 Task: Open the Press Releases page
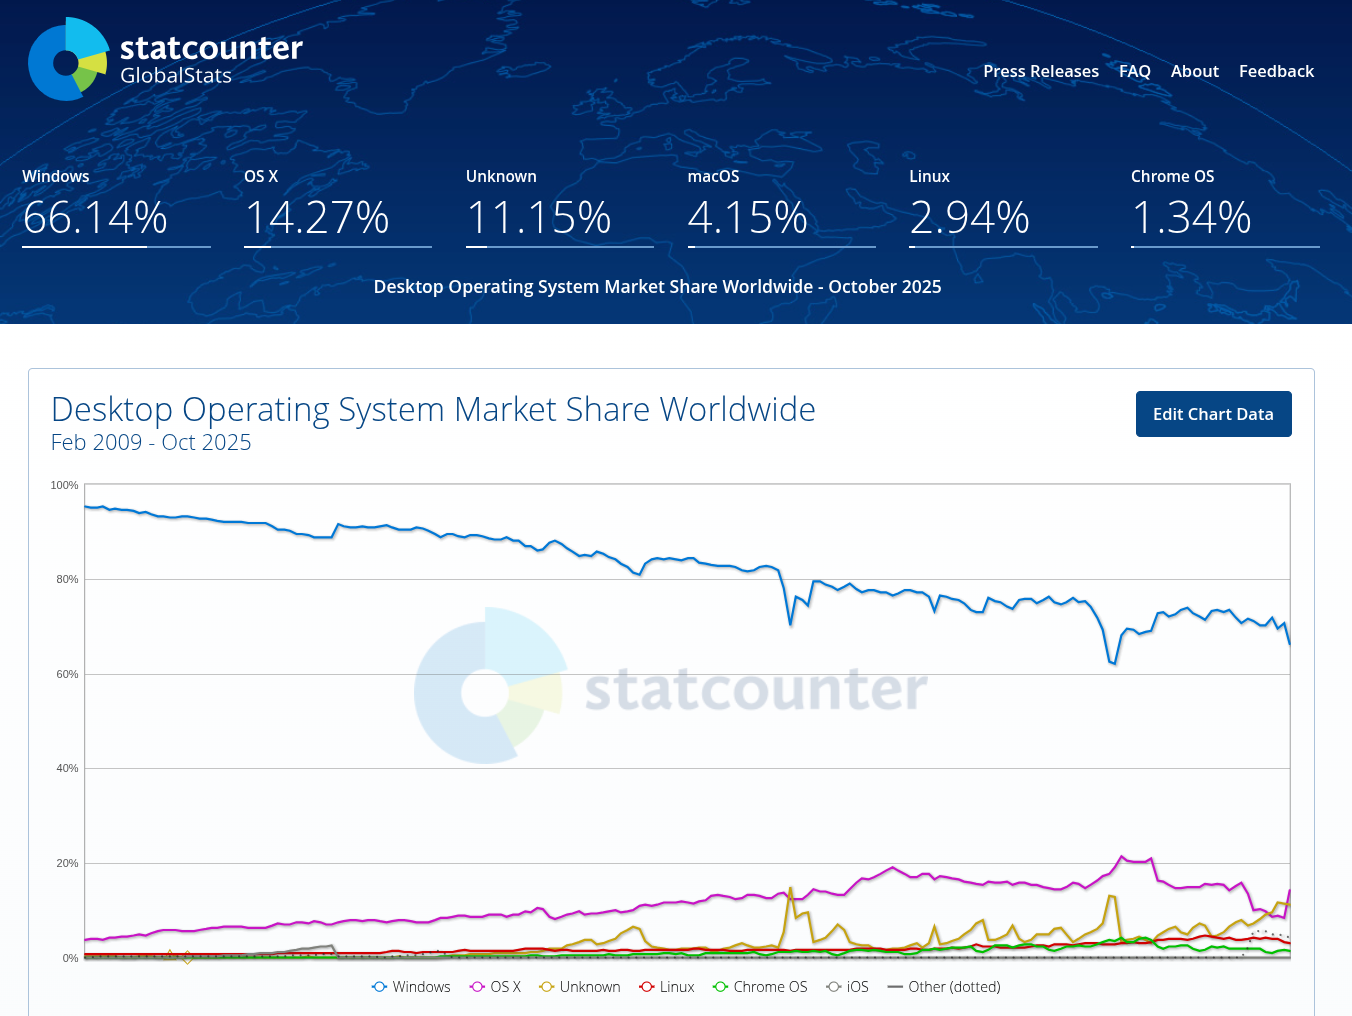[x=1040, y=71]
